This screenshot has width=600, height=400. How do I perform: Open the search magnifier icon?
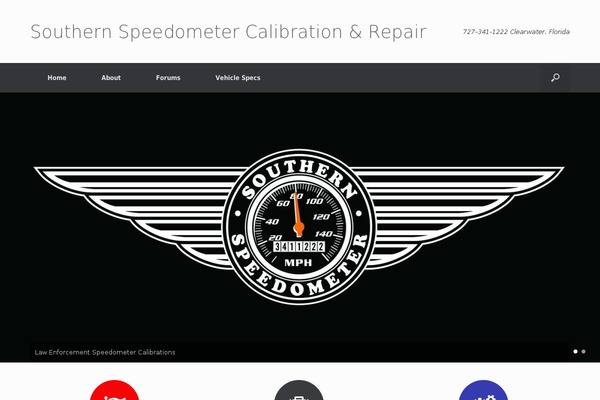pyautogui.click(x=555, y=78)
